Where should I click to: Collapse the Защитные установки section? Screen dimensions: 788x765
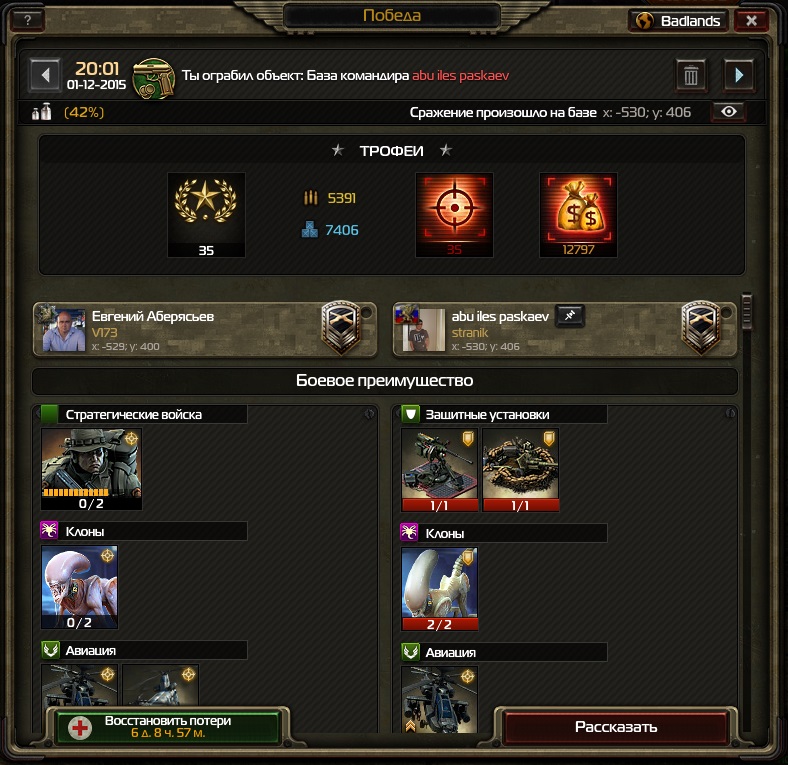730,413
